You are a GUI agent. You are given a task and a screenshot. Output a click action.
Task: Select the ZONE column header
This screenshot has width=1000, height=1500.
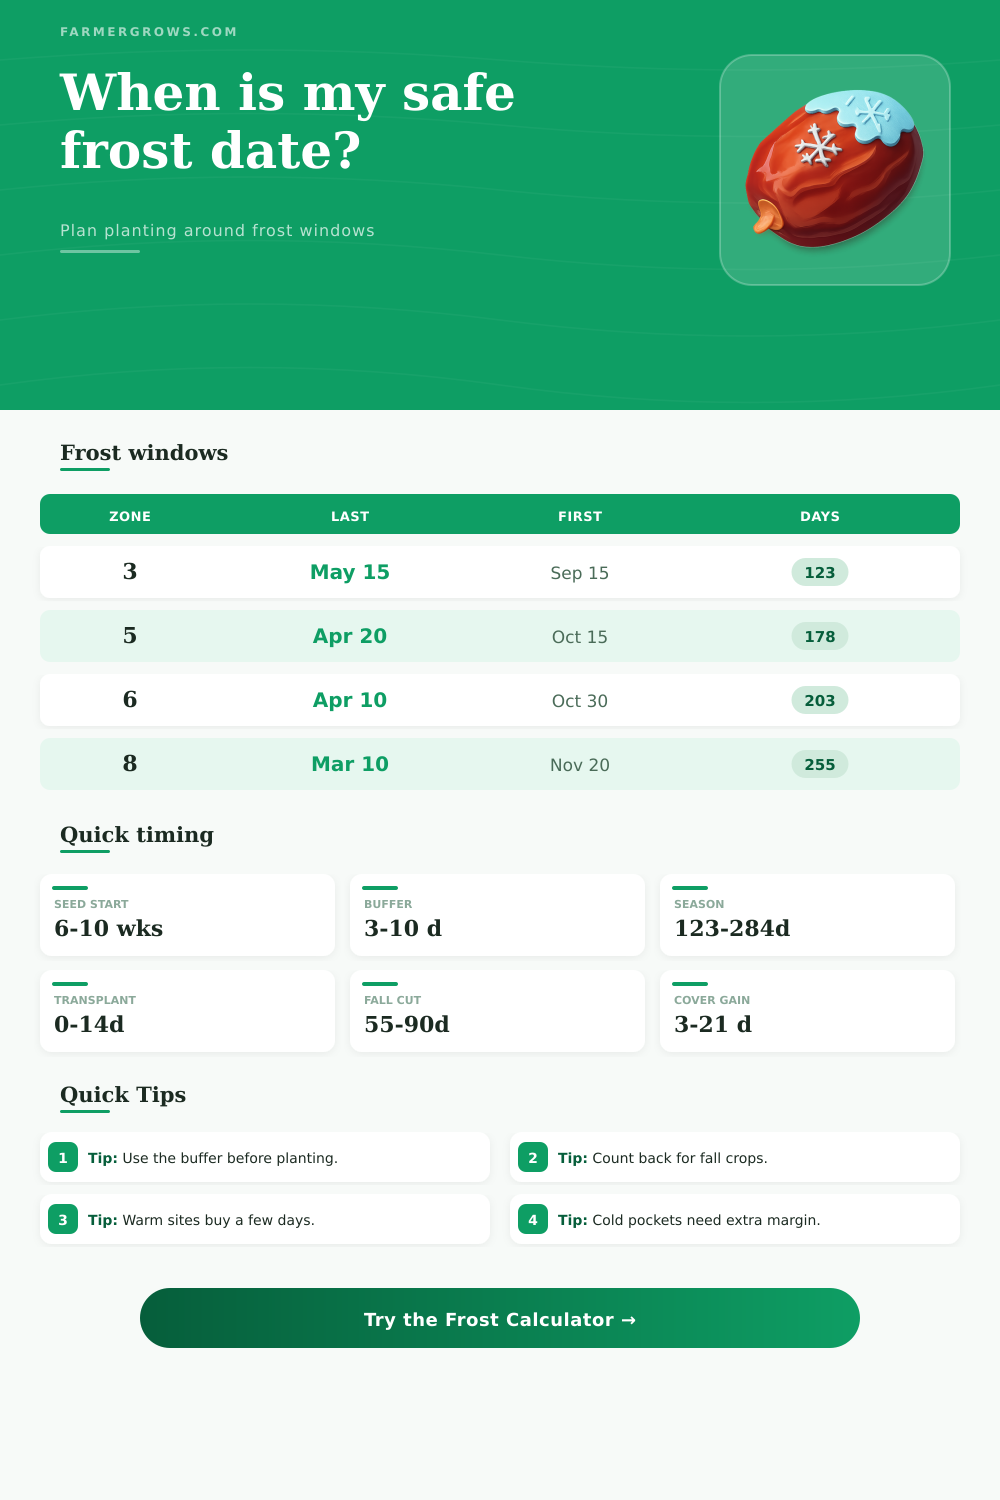tap(130, 516)
